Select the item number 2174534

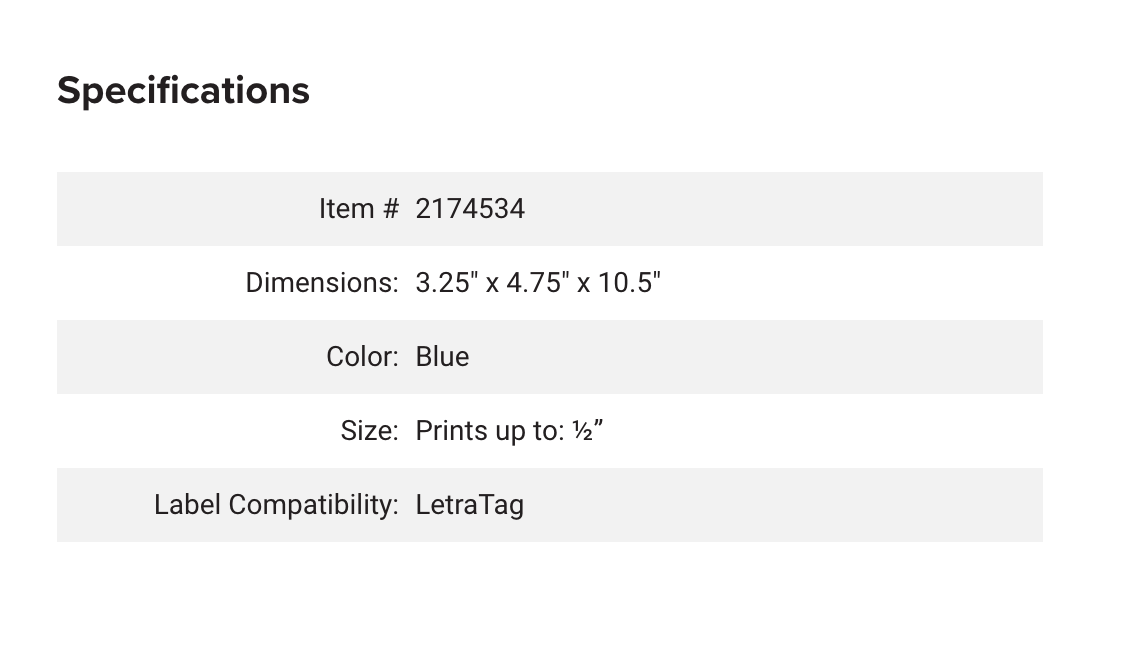click(470, 209)
